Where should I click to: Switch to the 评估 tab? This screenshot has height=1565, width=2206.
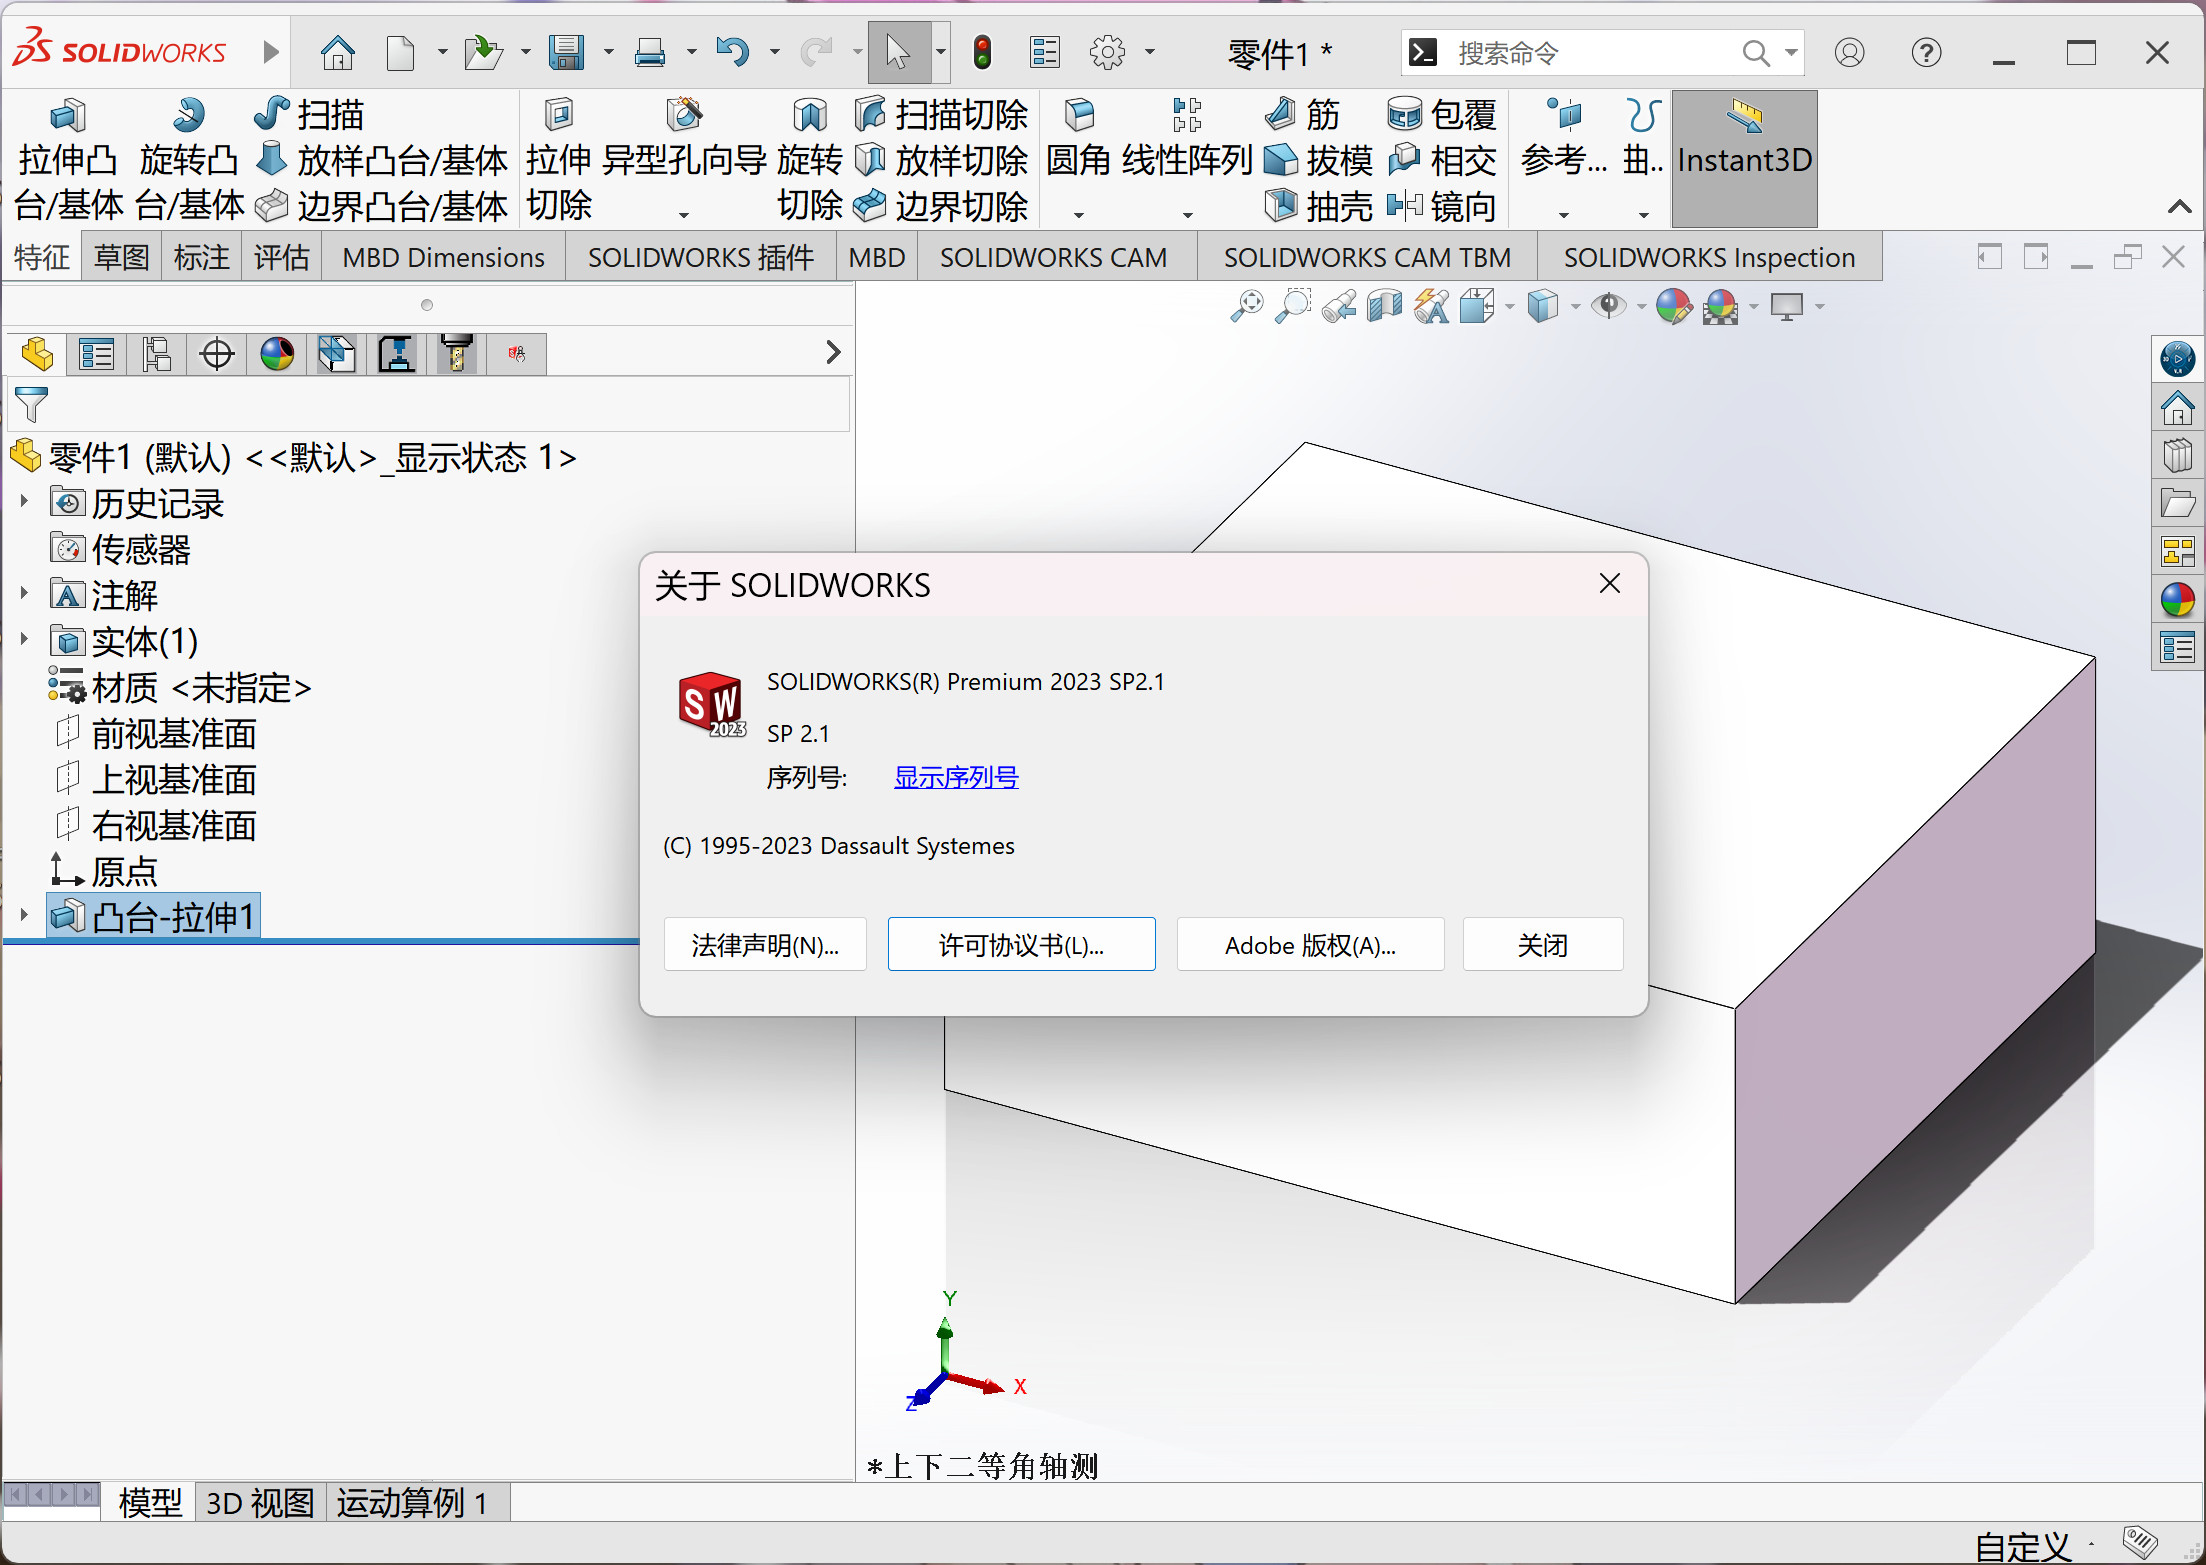[281, 257]
